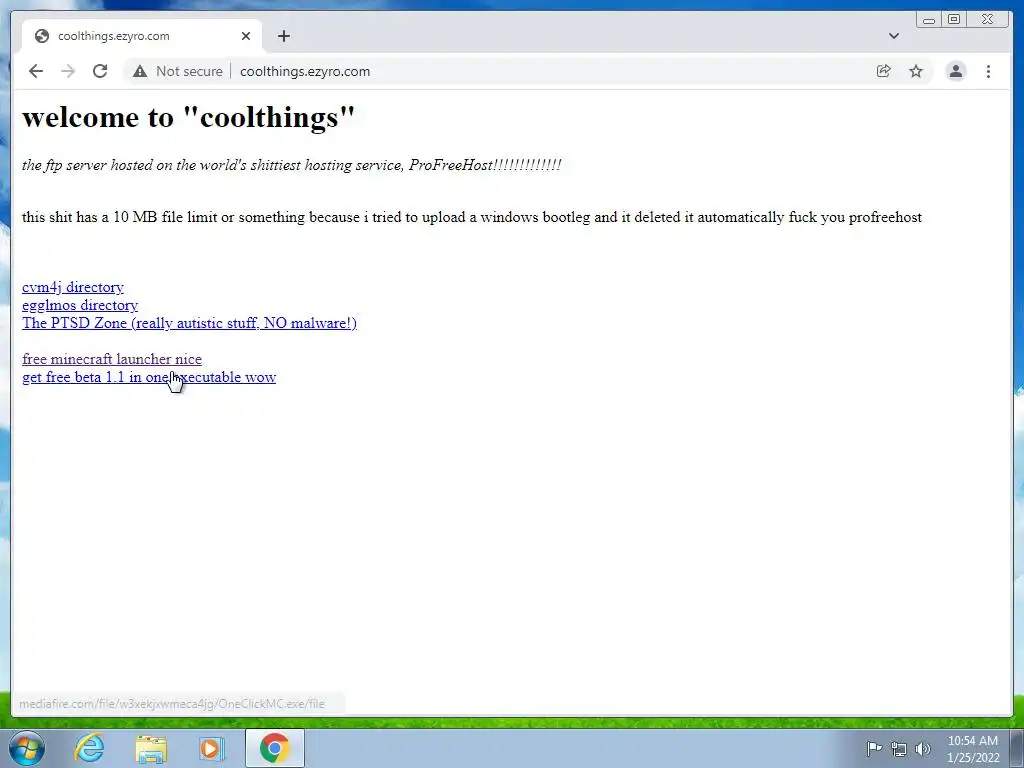
Task: Click the 10 MB file limit paragraph
Action: [x=472, y=217]
